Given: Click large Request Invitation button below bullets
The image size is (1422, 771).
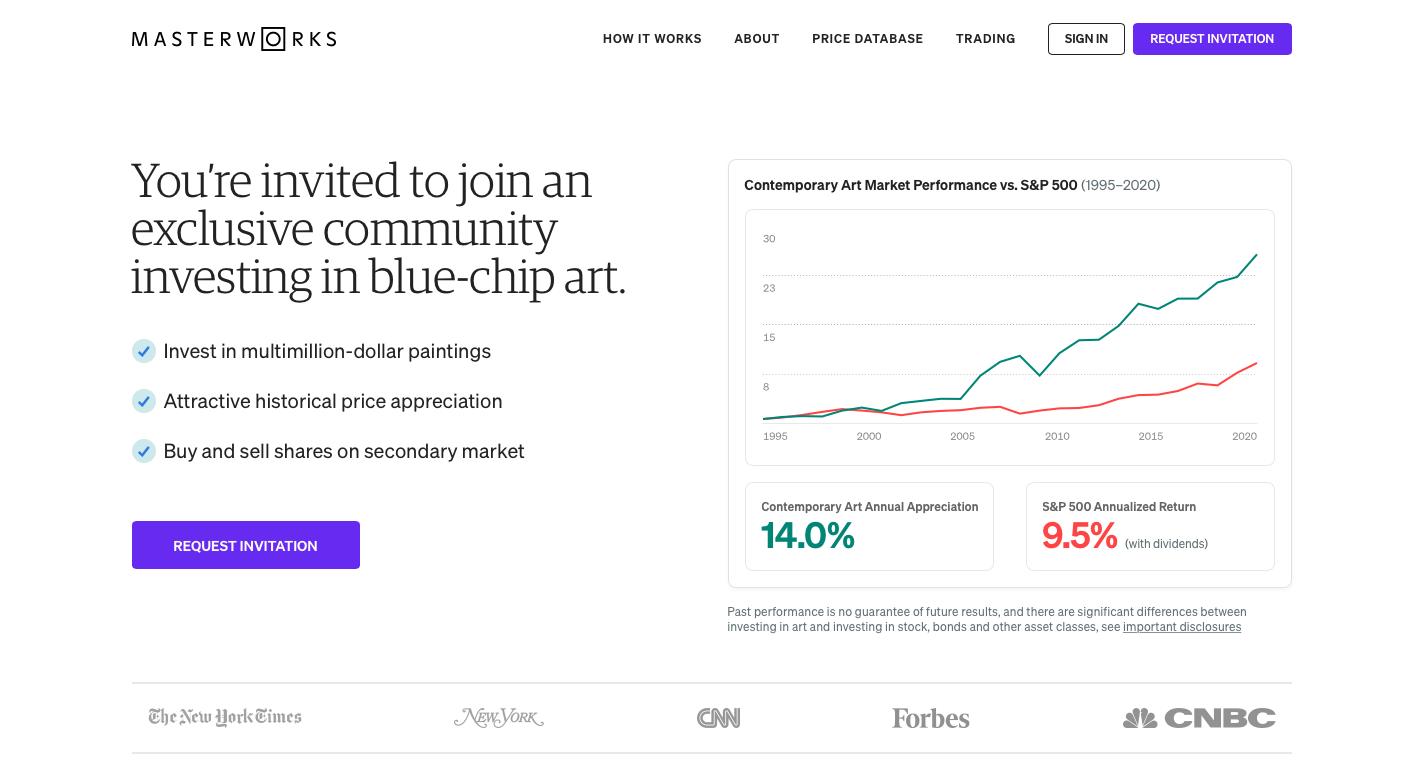Looking at the screenshot, I should (x=246, y=545).
